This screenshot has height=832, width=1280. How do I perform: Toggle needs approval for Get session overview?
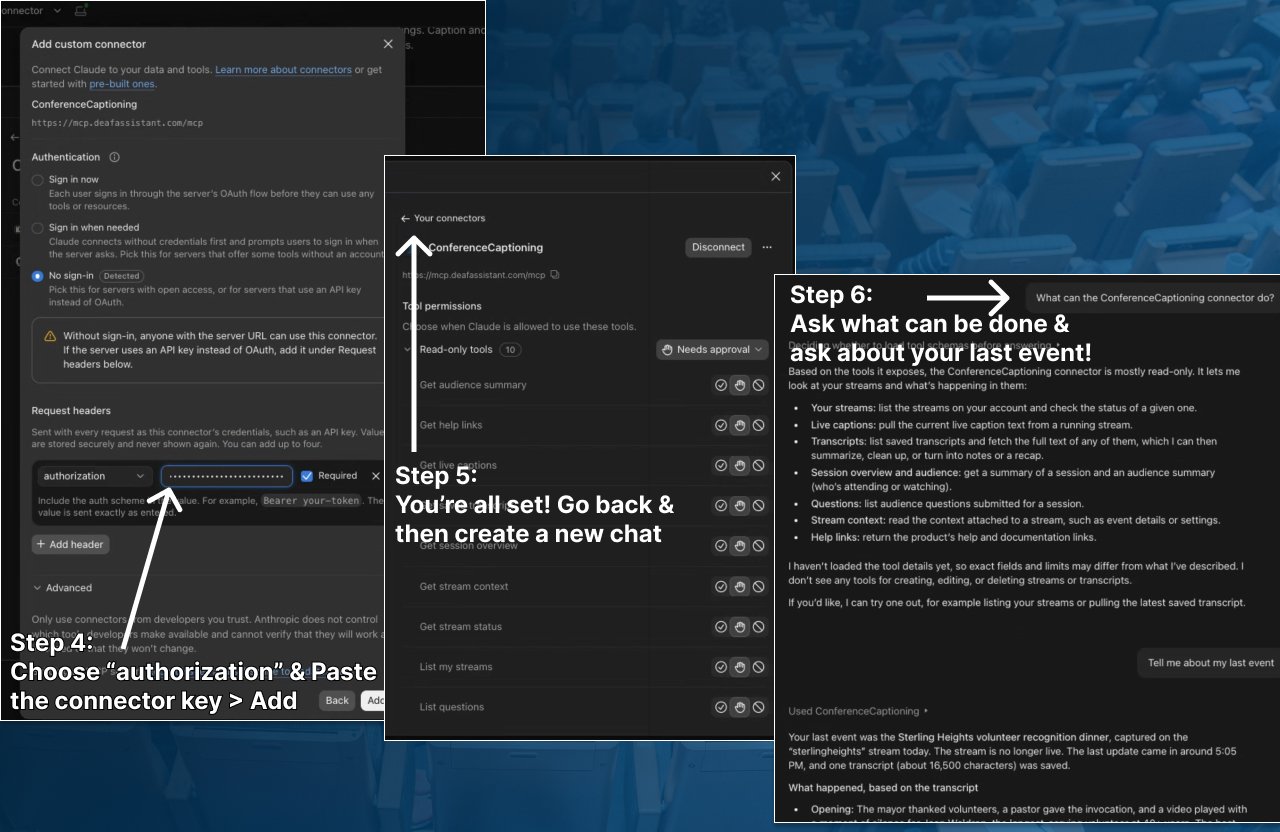point(740,546)
